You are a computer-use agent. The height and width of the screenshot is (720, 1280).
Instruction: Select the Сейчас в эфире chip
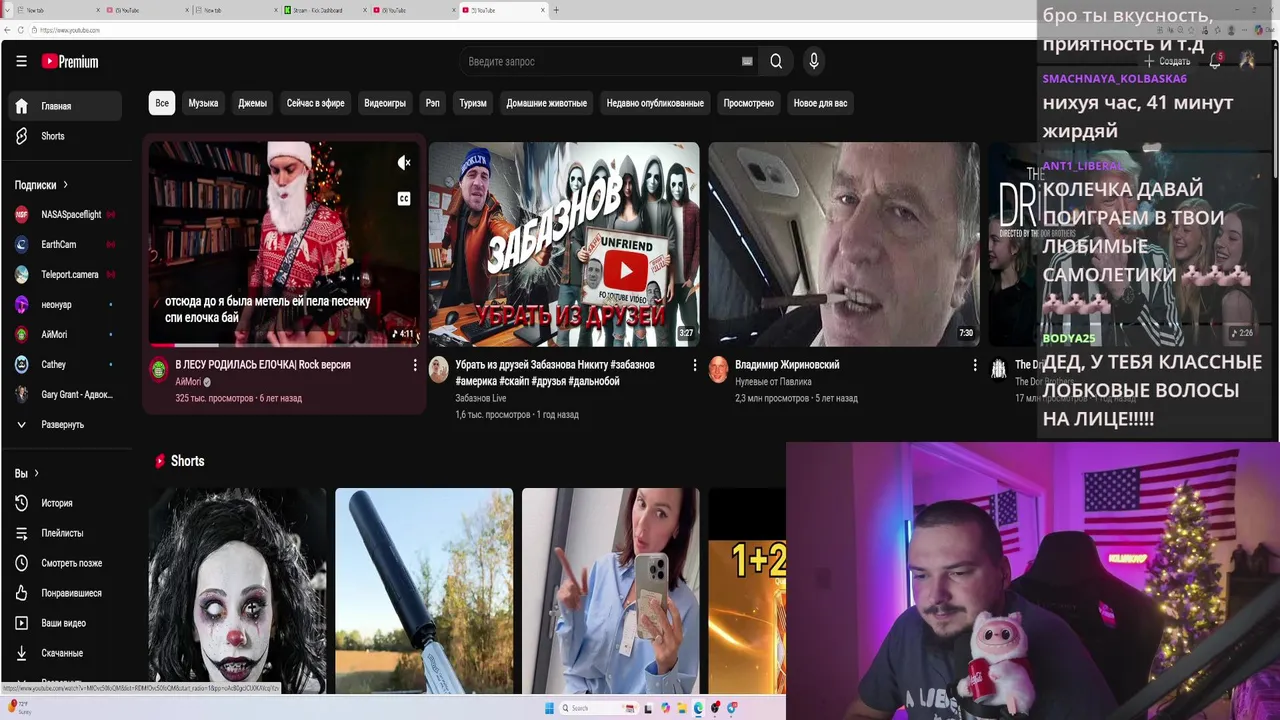coord(315,103)
